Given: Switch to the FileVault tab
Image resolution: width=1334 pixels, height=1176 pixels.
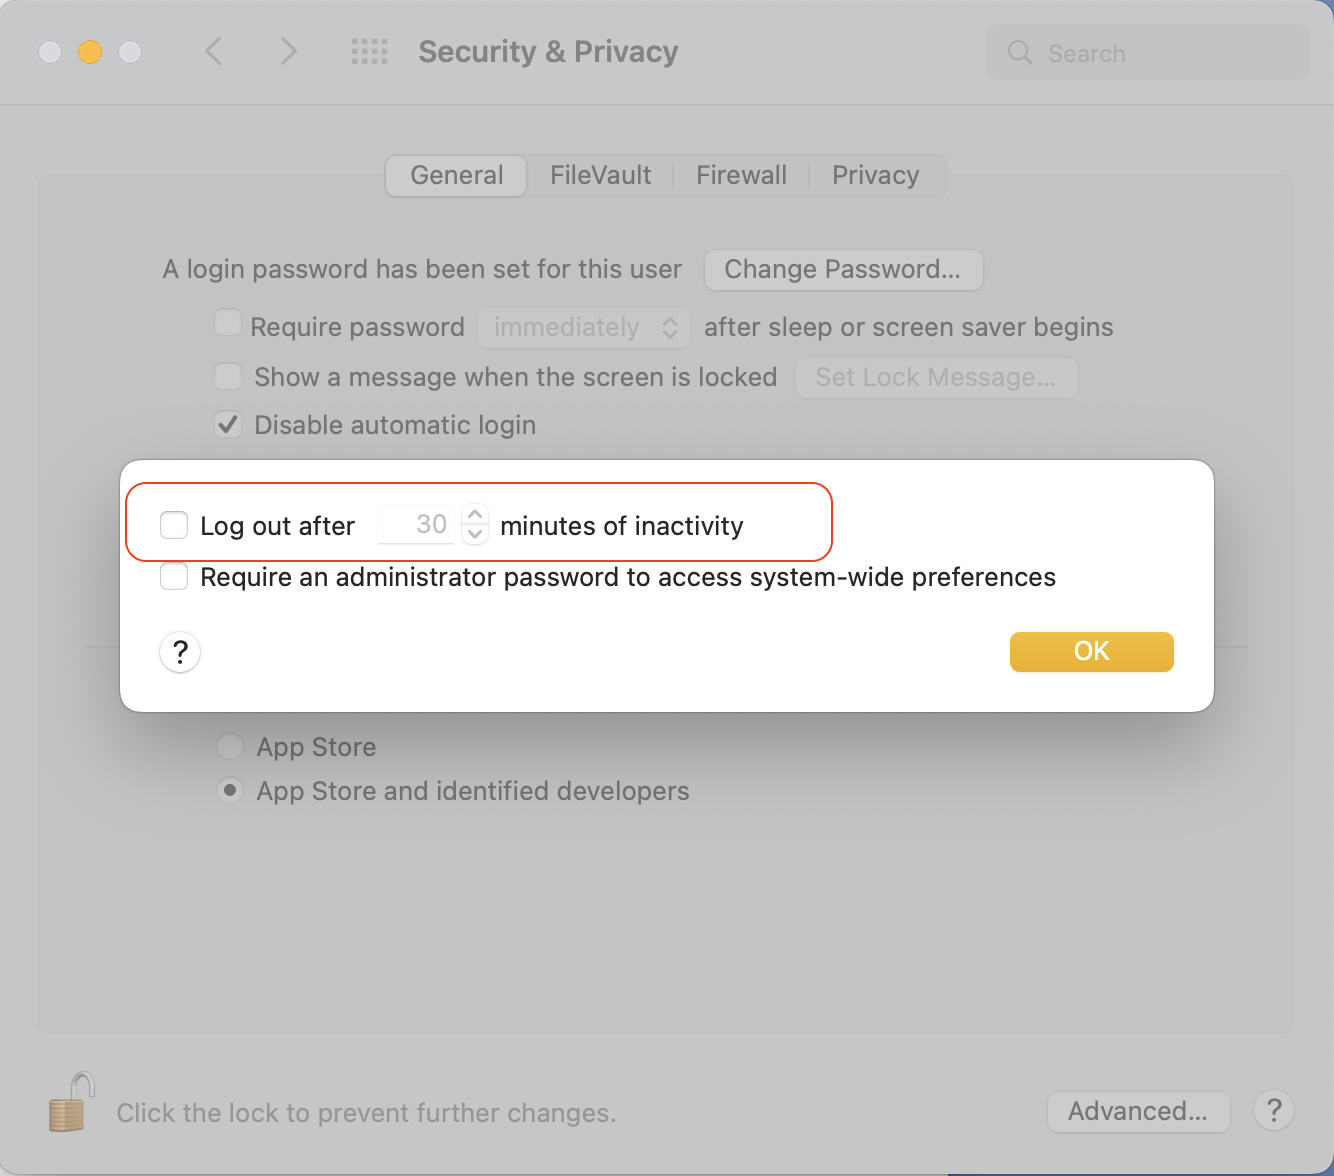Looking at the screenshot, I should 600,176.
